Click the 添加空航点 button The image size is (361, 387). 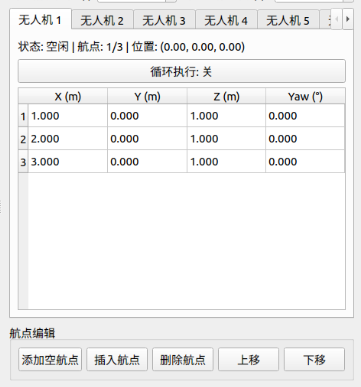(50, 359)
